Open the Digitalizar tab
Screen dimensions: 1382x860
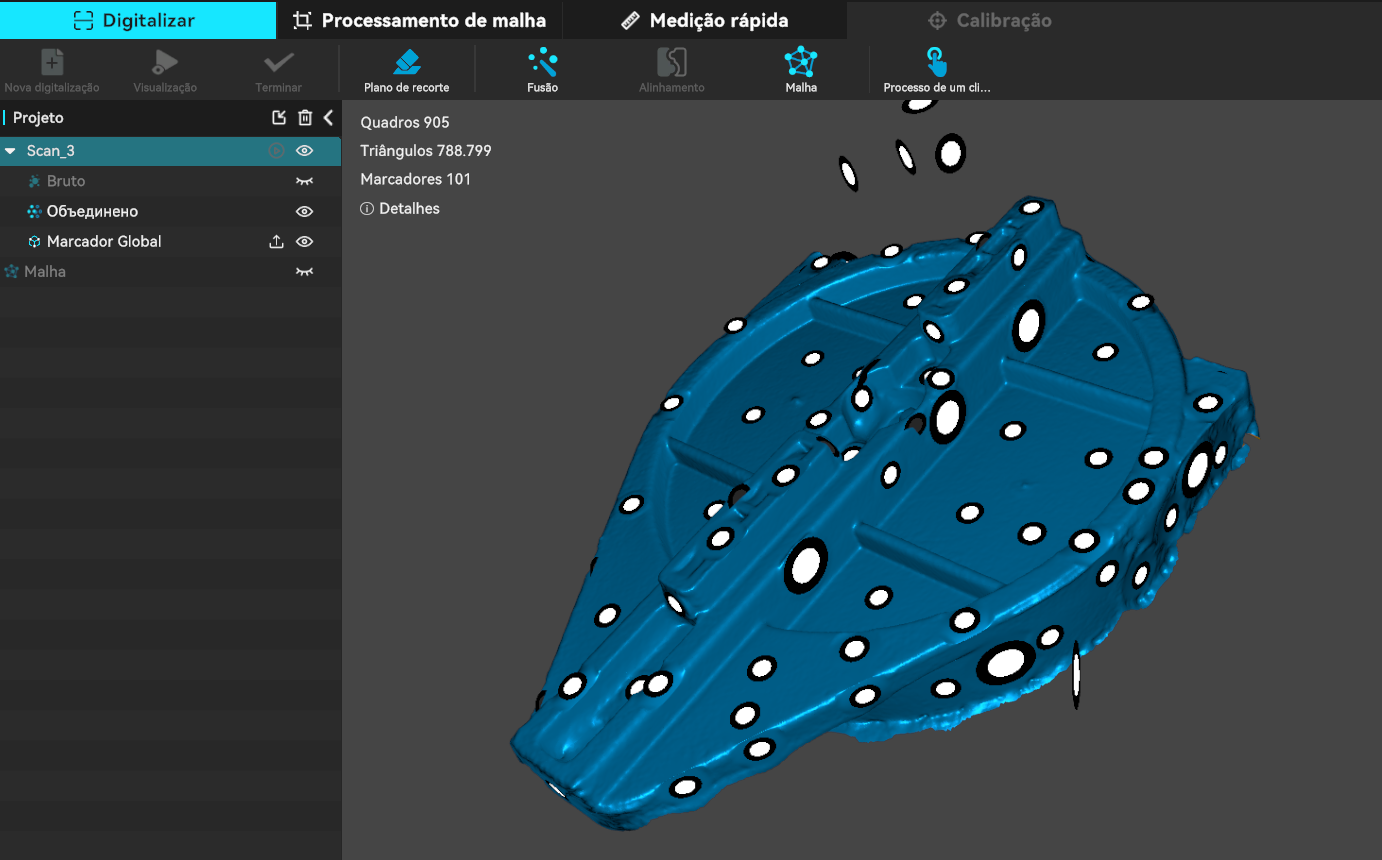click(x=138, y=20)
